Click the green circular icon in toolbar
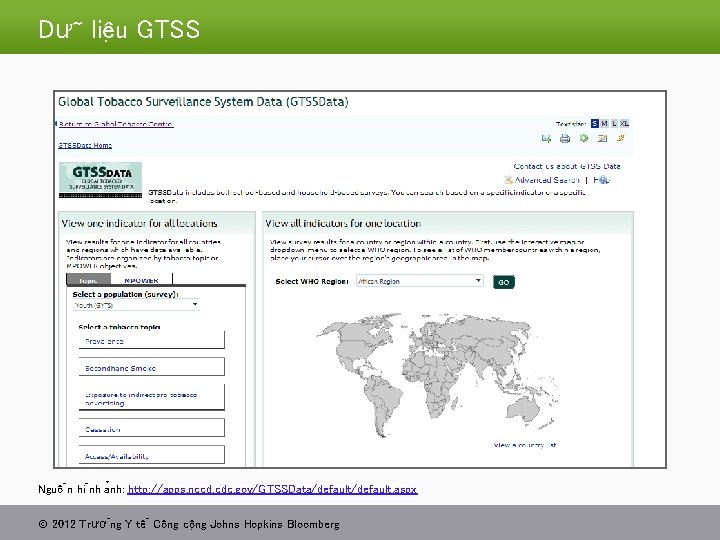The height and width of the screenshot is (540, 720). click(584, 138)
